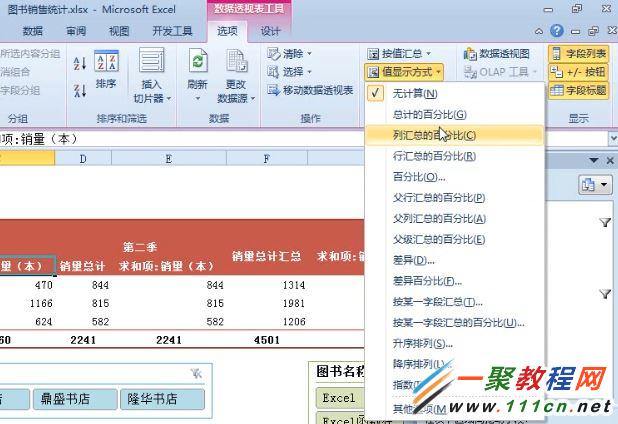This screenshot has height=424, width=618.
Task: Open the Excel Help question mark icon
Action: tap(557, 30)
